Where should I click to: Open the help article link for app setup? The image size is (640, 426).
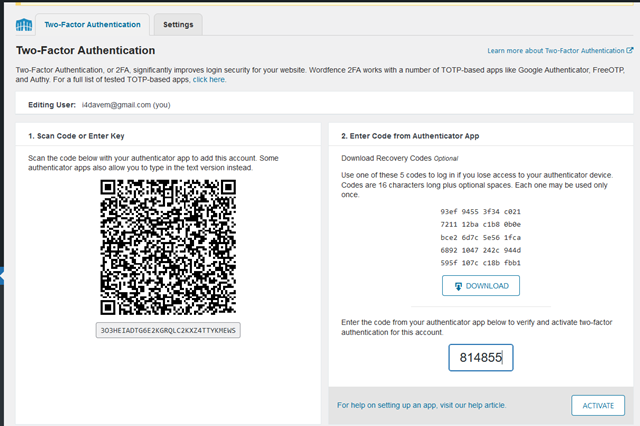pyautogui.click(x=422, y=405)
